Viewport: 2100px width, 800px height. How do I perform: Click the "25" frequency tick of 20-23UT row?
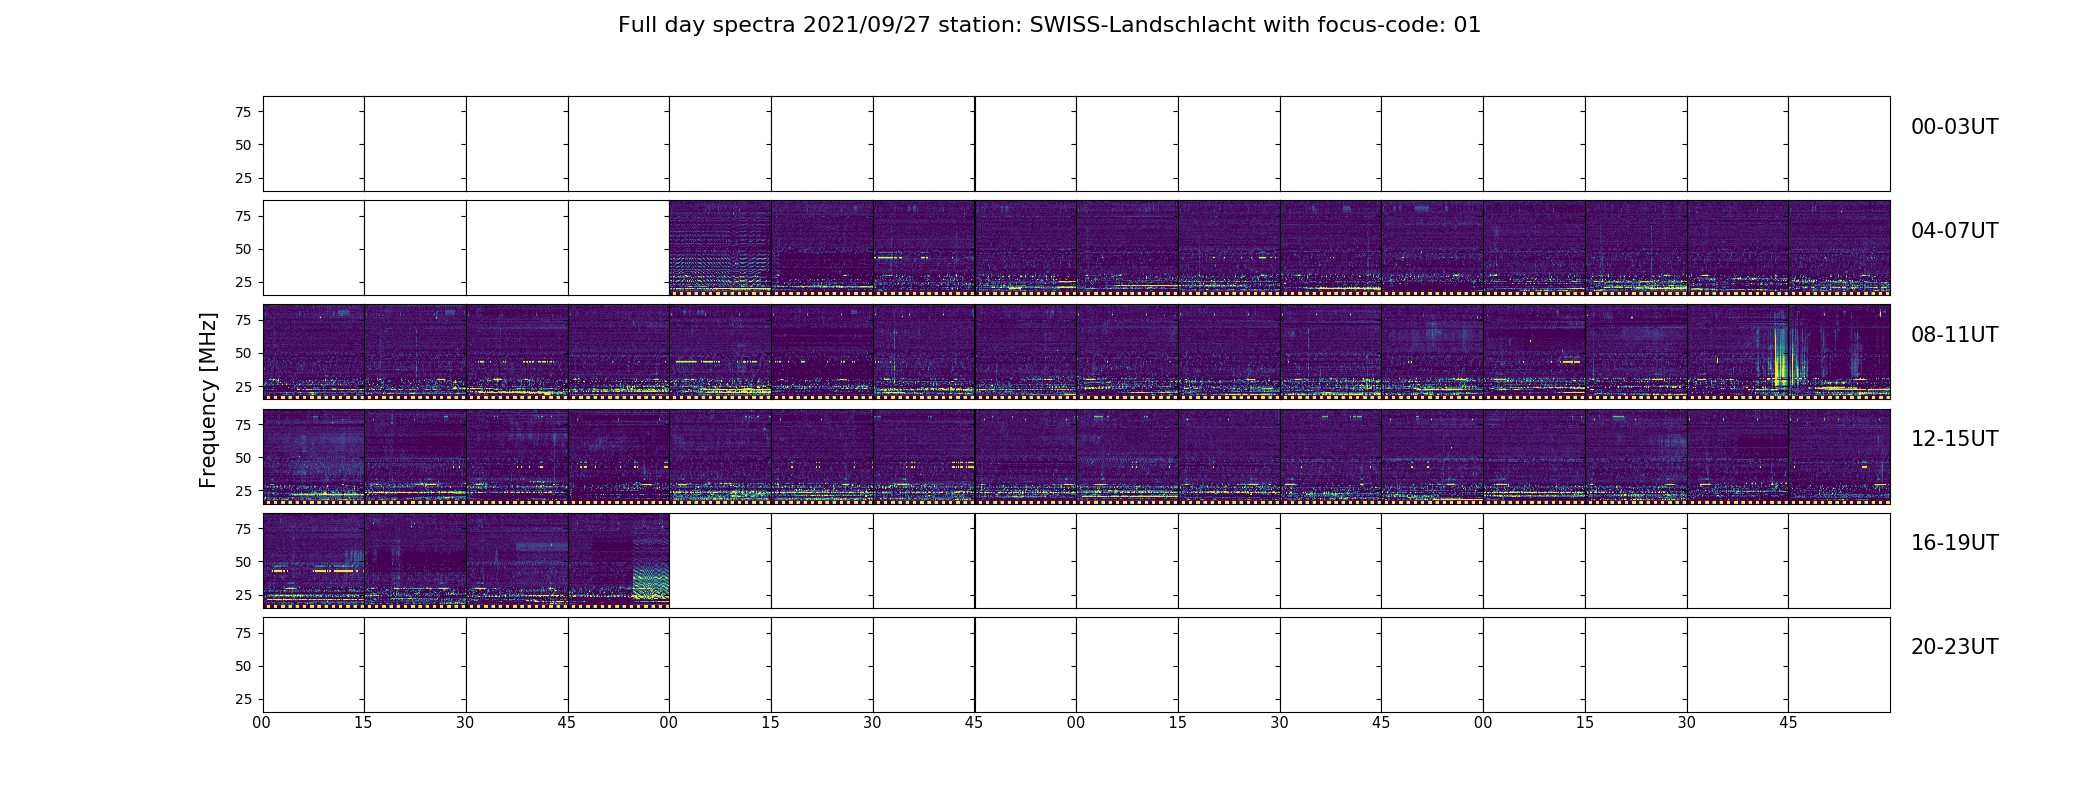[242, 699]
